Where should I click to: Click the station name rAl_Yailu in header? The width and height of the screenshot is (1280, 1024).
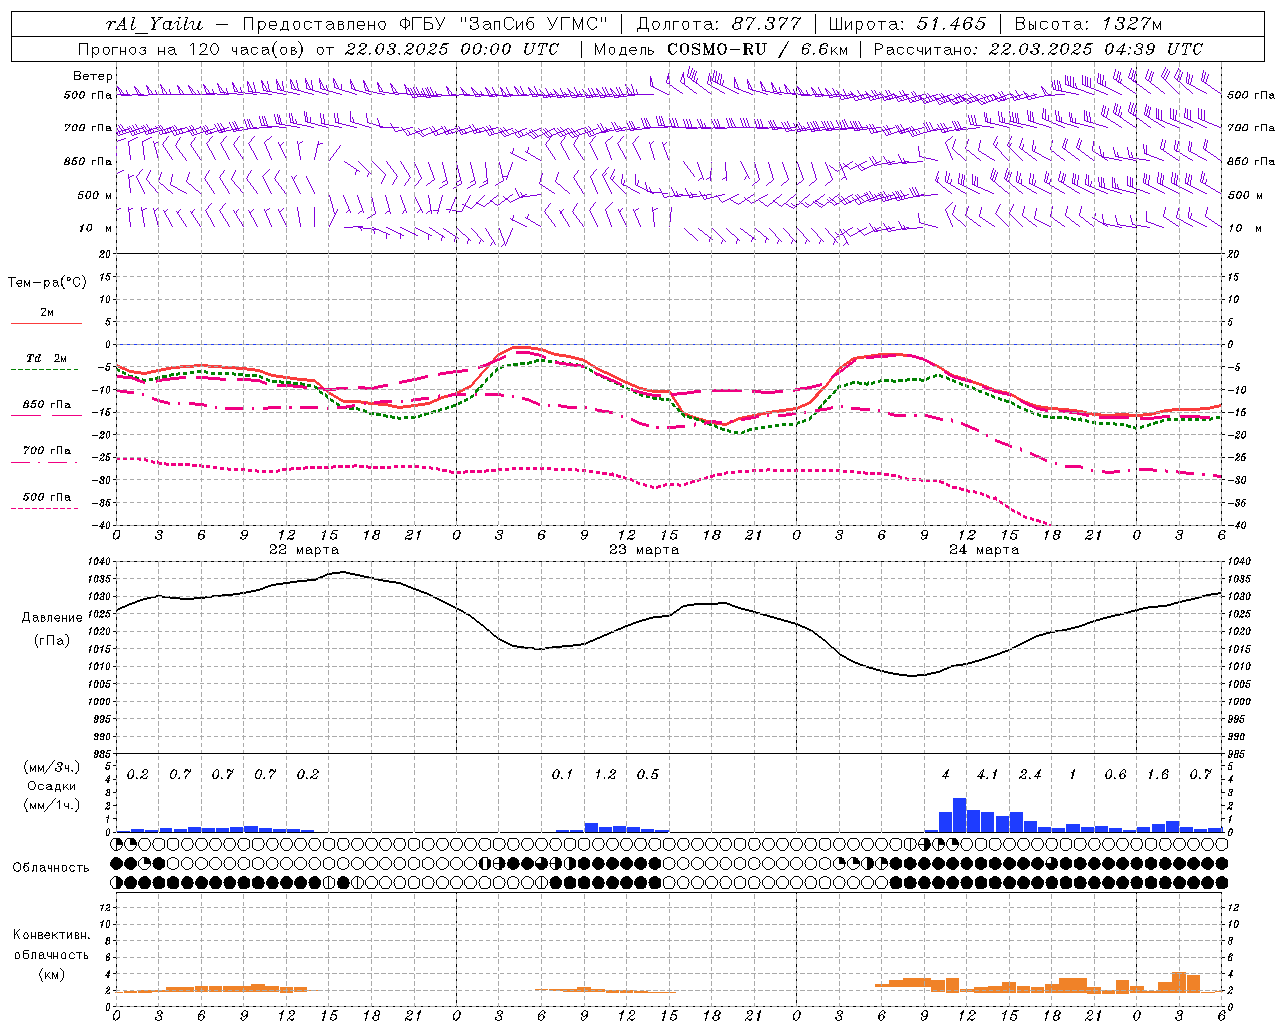point(154,24)
